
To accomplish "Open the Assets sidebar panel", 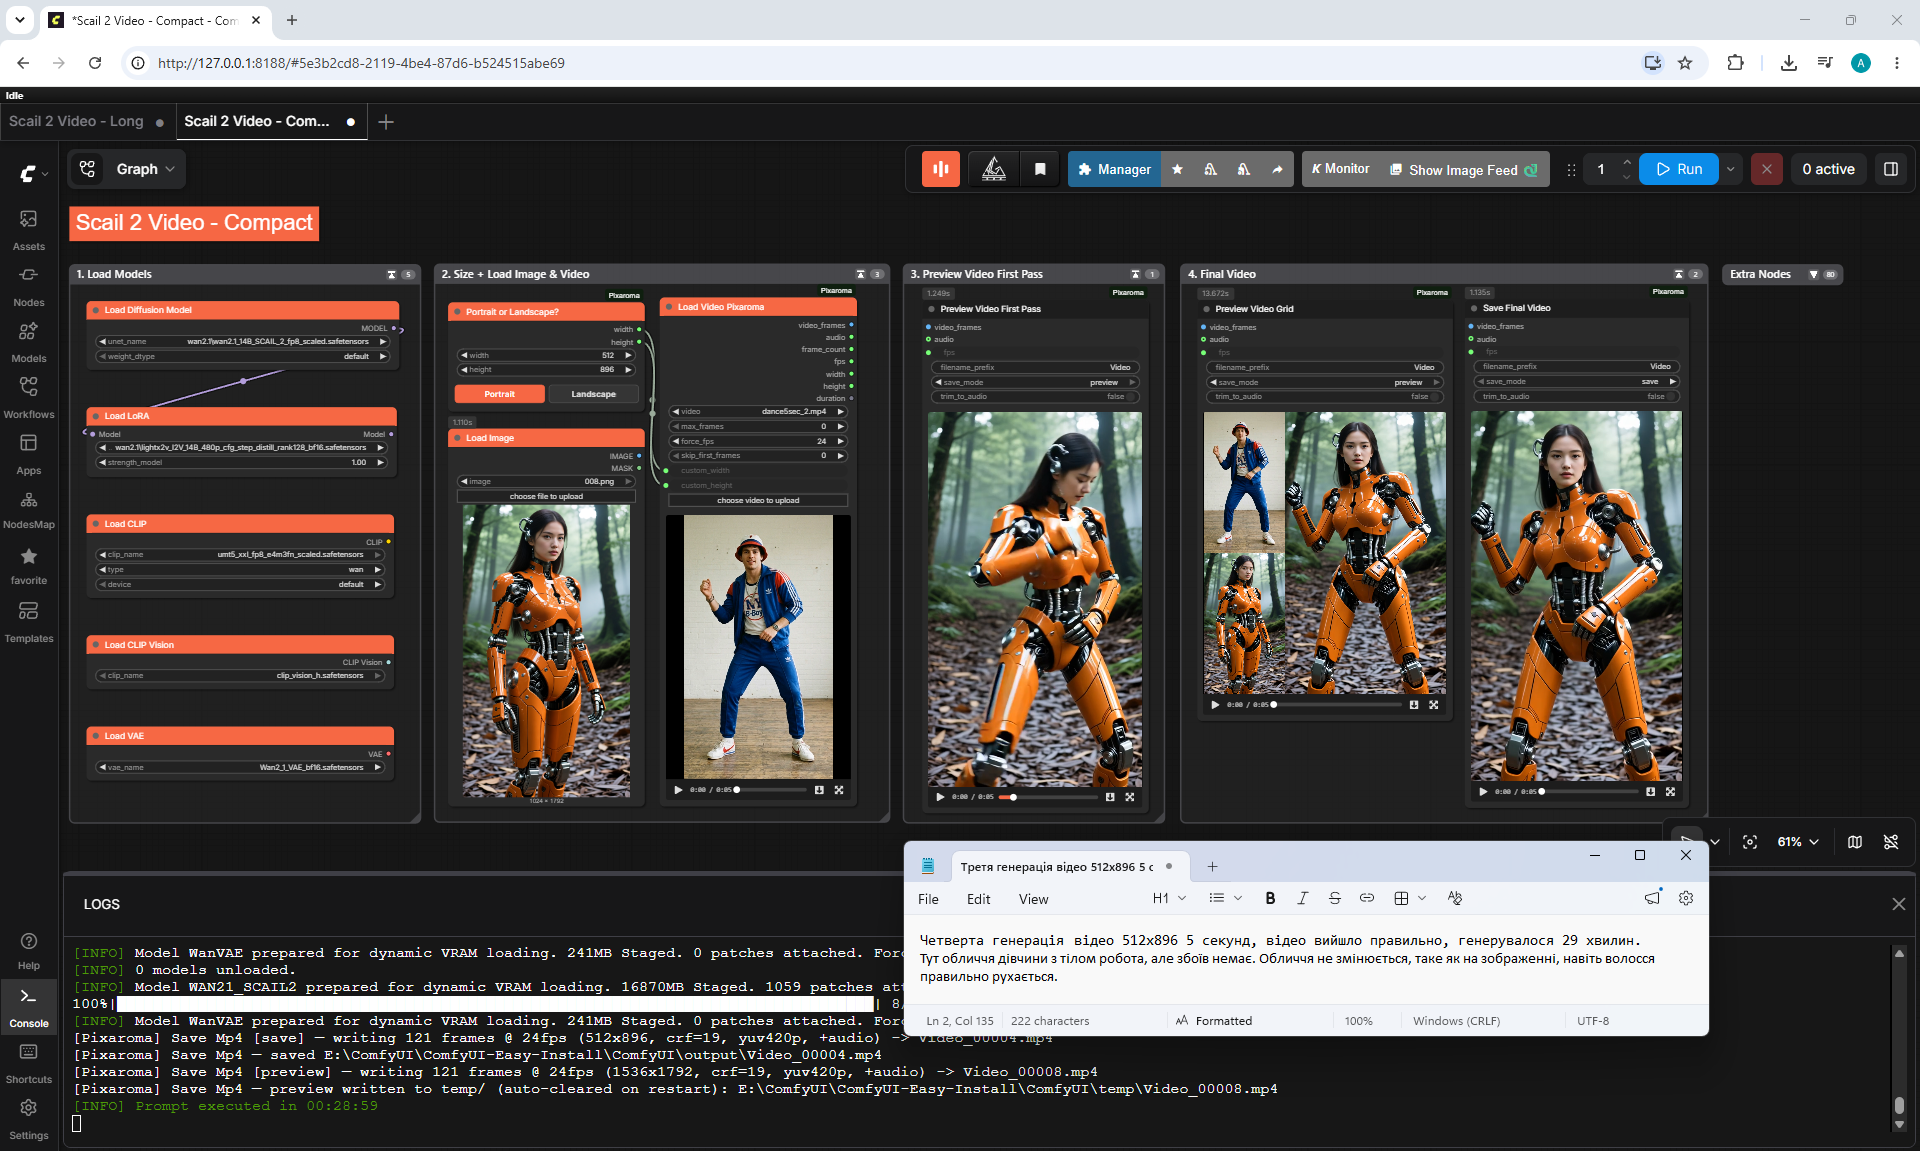I will [x=28, y=229].
